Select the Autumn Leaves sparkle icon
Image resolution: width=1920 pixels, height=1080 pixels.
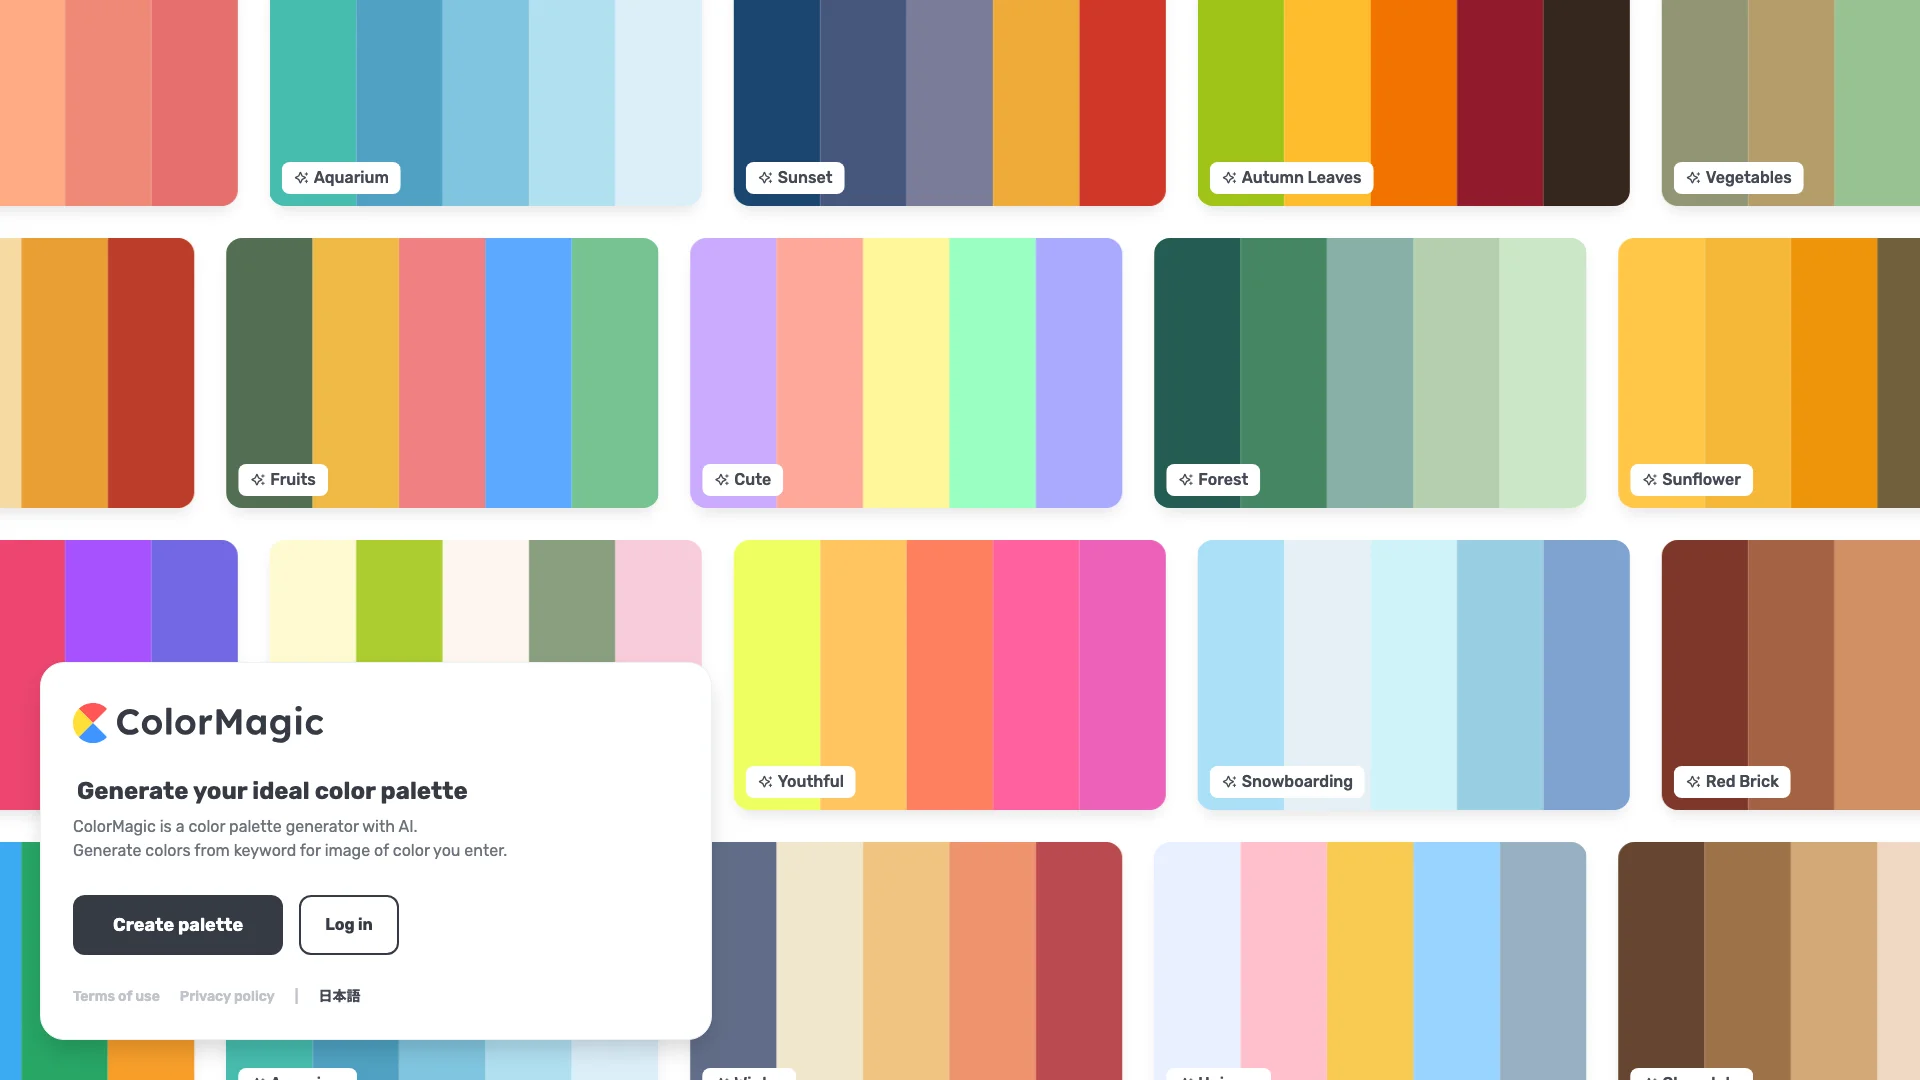pyautogui.click(x=1226, y=177)
